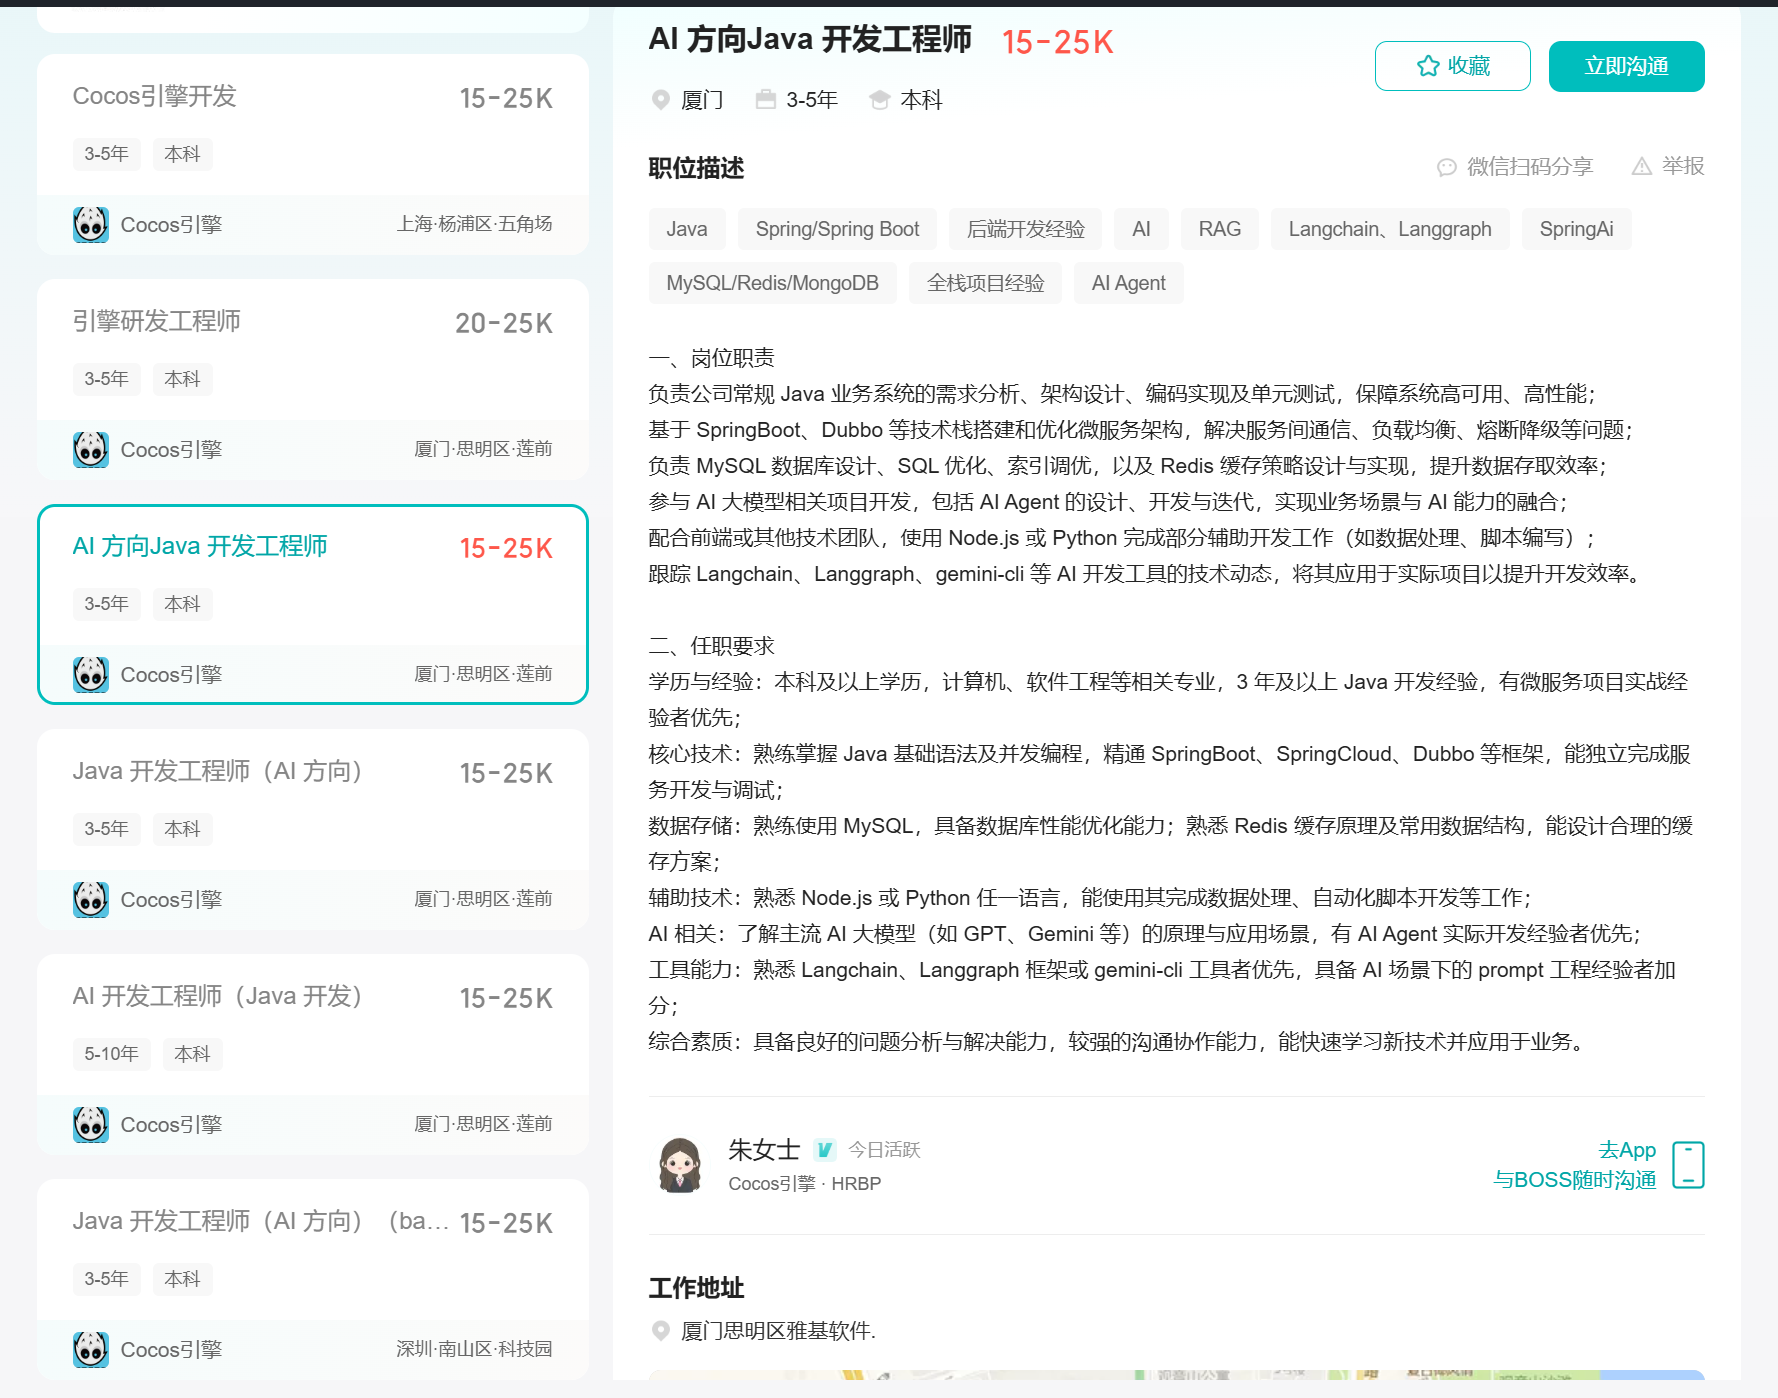
Task: Click the WeChat share bubble icon
Action: (1446, 167)
